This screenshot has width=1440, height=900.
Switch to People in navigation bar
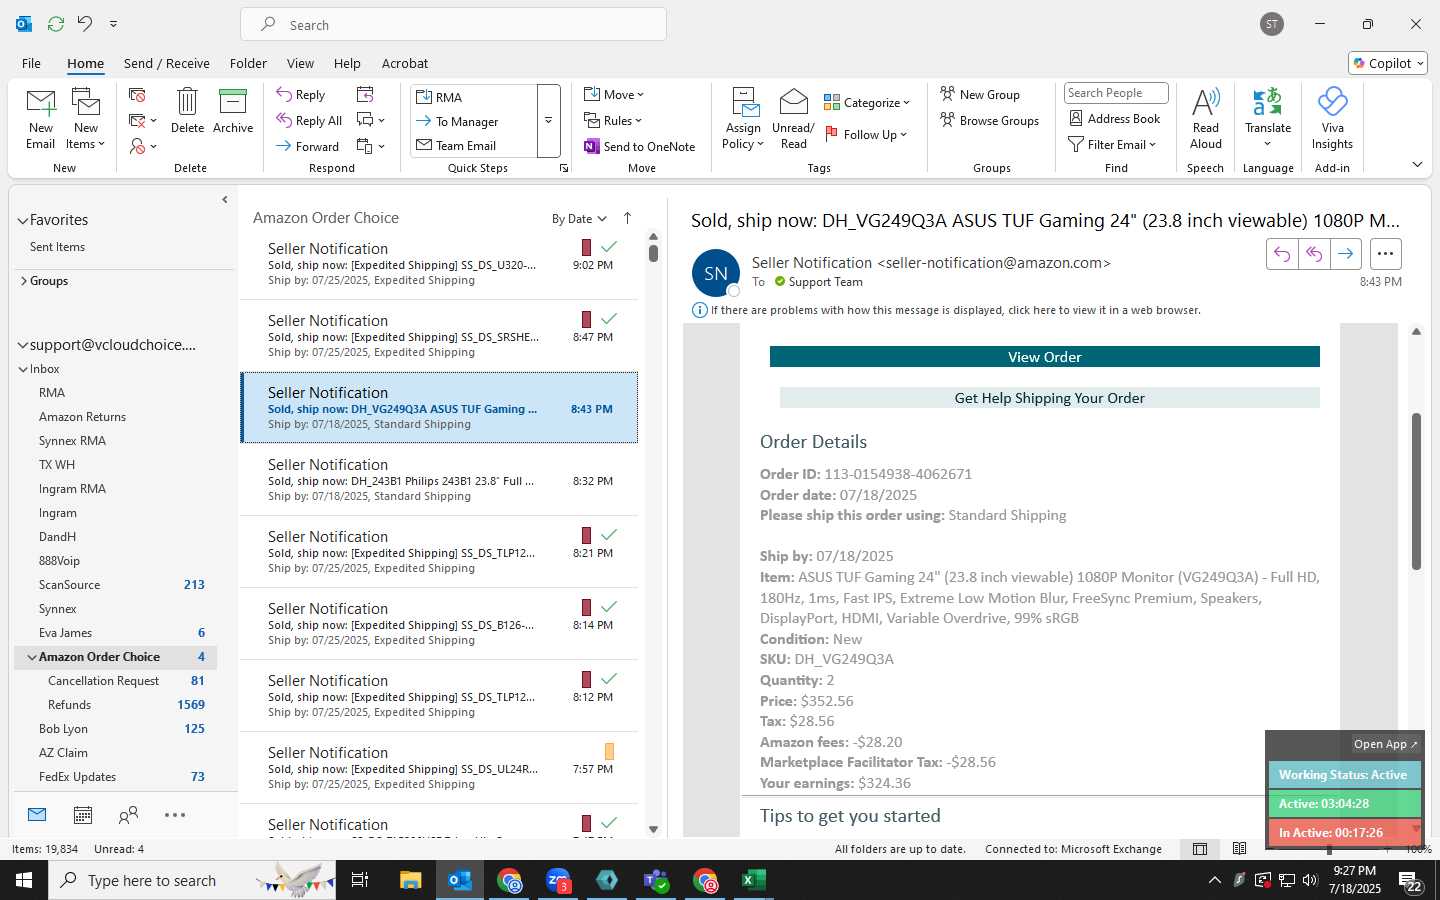coord(128,815)
